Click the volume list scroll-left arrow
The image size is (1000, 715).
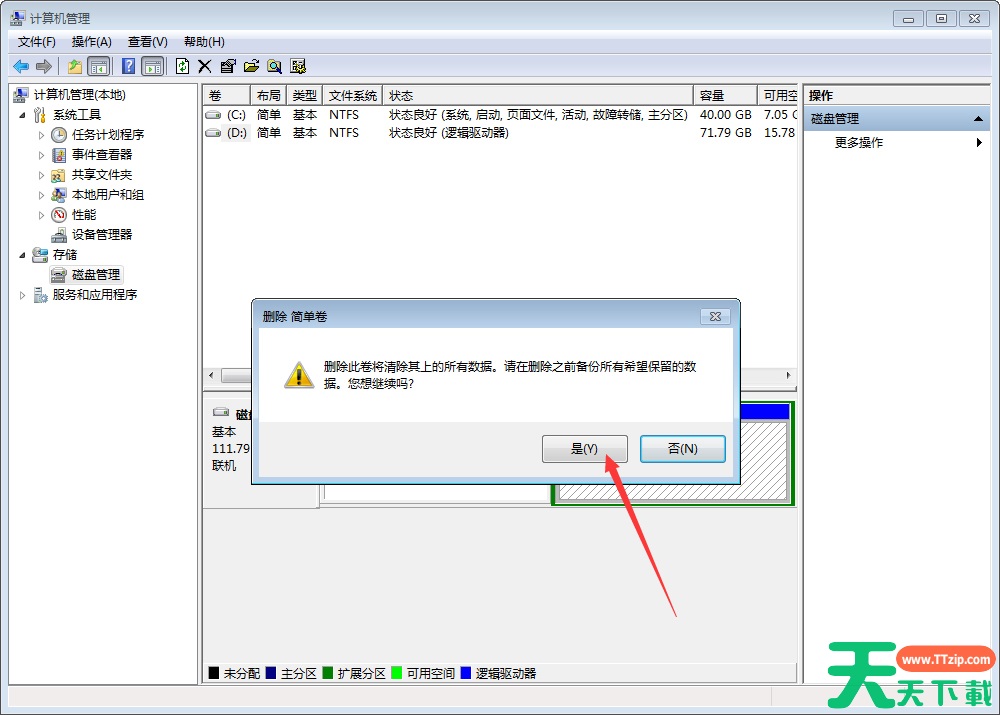pos(212,376)
